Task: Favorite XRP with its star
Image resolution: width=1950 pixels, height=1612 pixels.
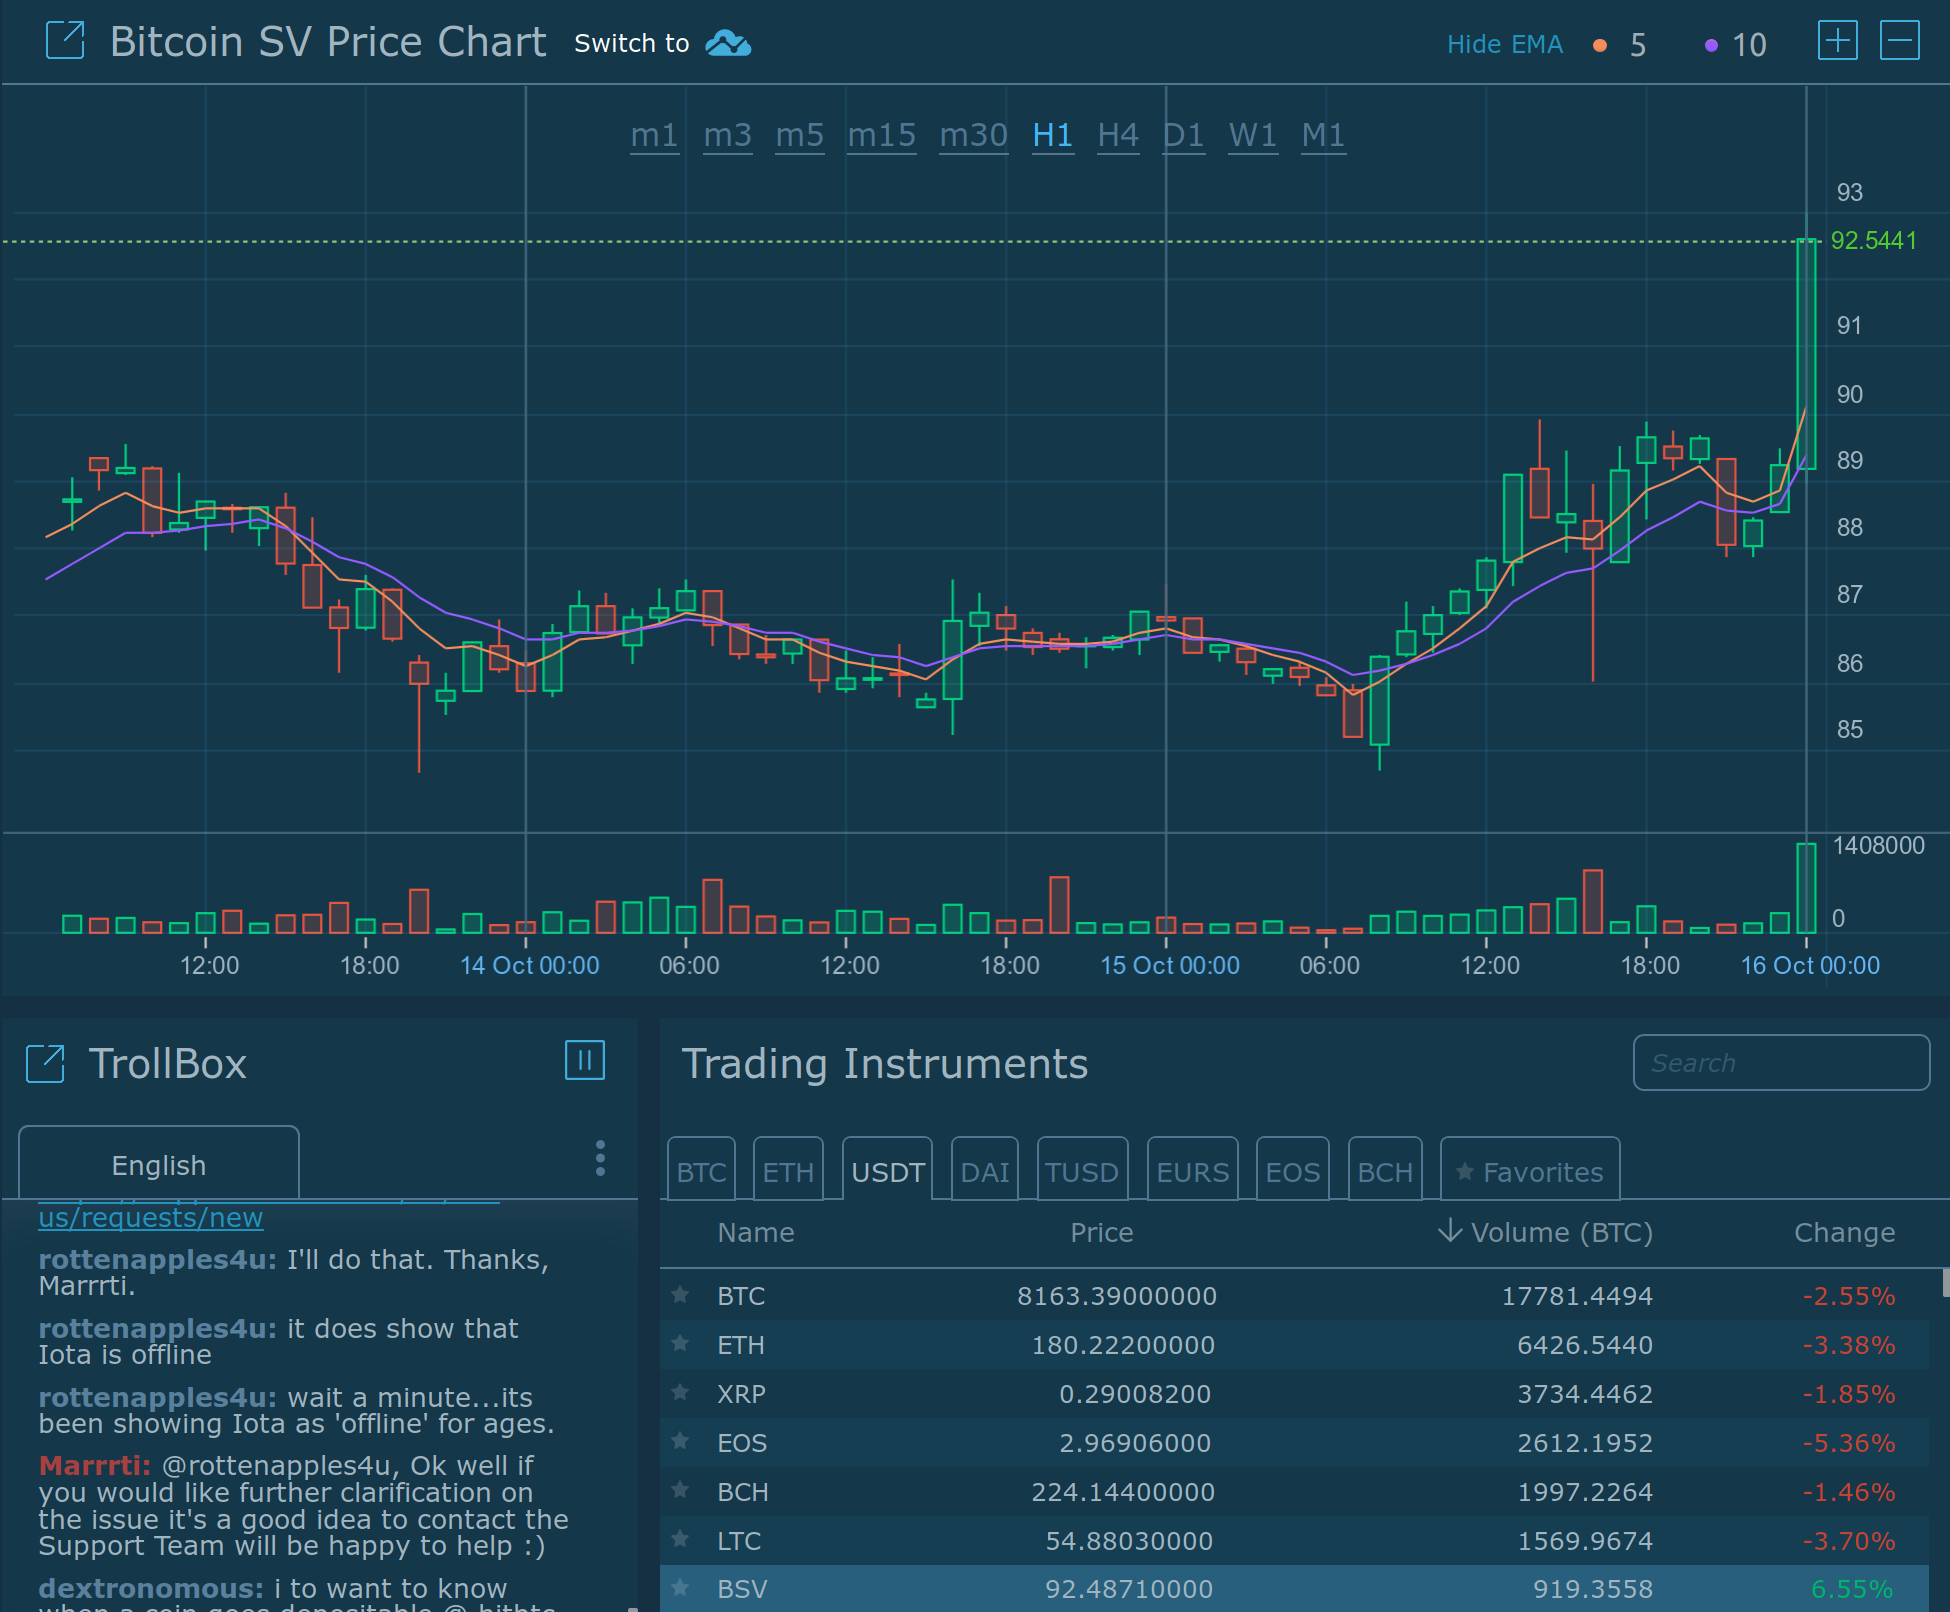Action: [x=680, y=1392]
